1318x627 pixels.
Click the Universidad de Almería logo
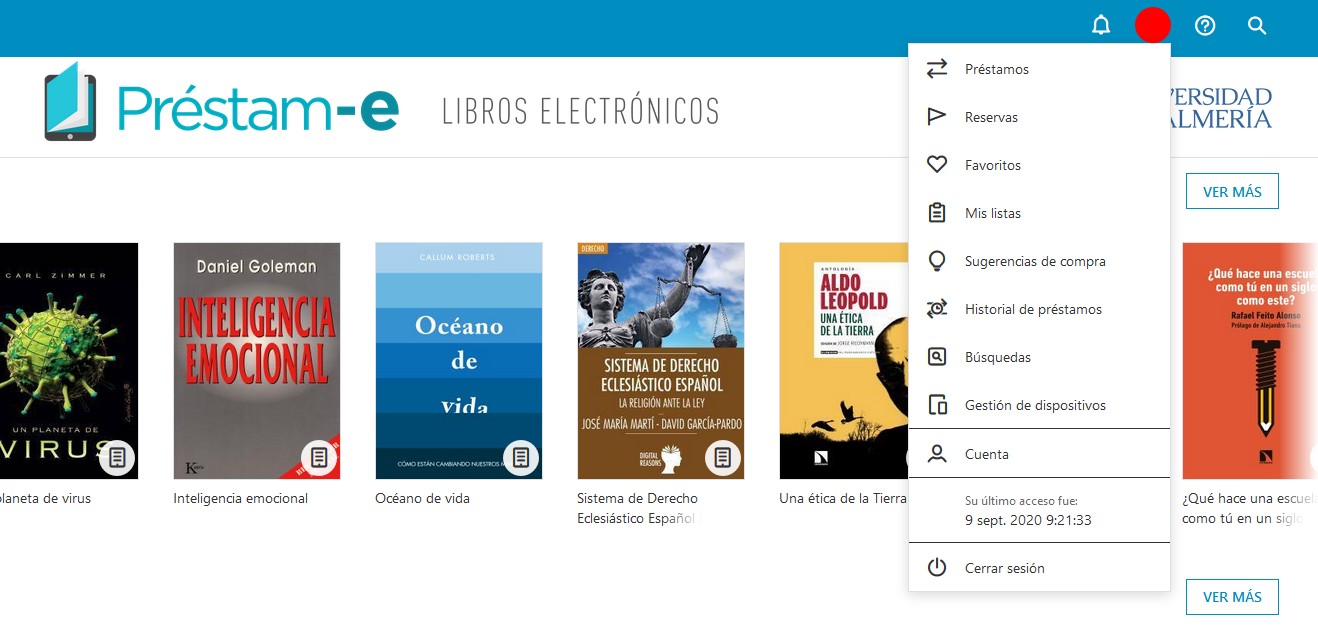1221,108
